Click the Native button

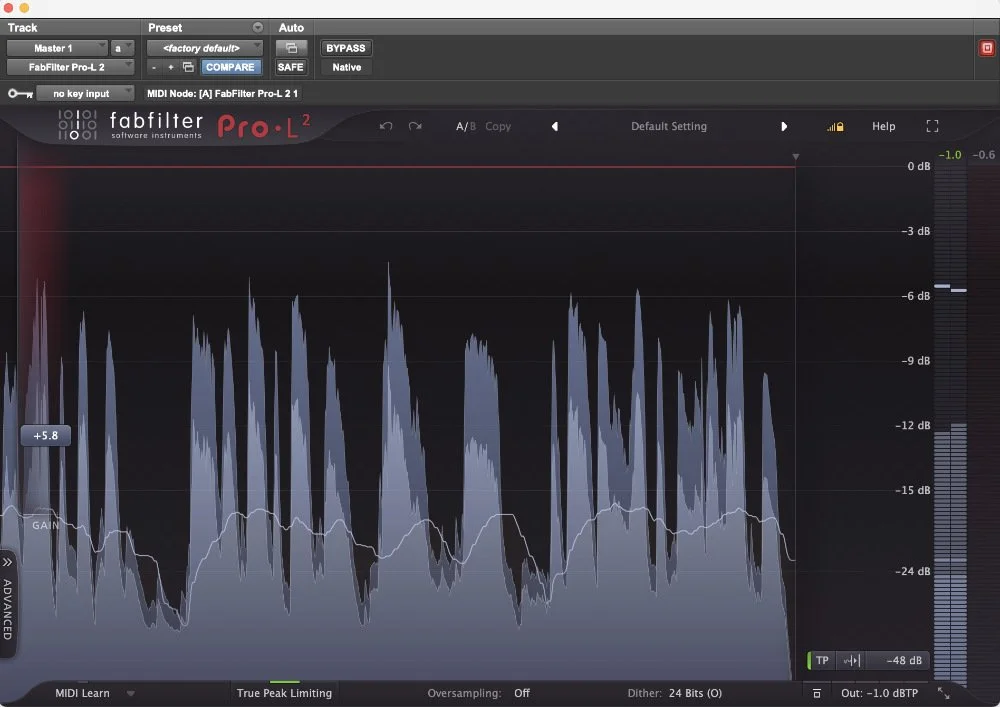346,67
